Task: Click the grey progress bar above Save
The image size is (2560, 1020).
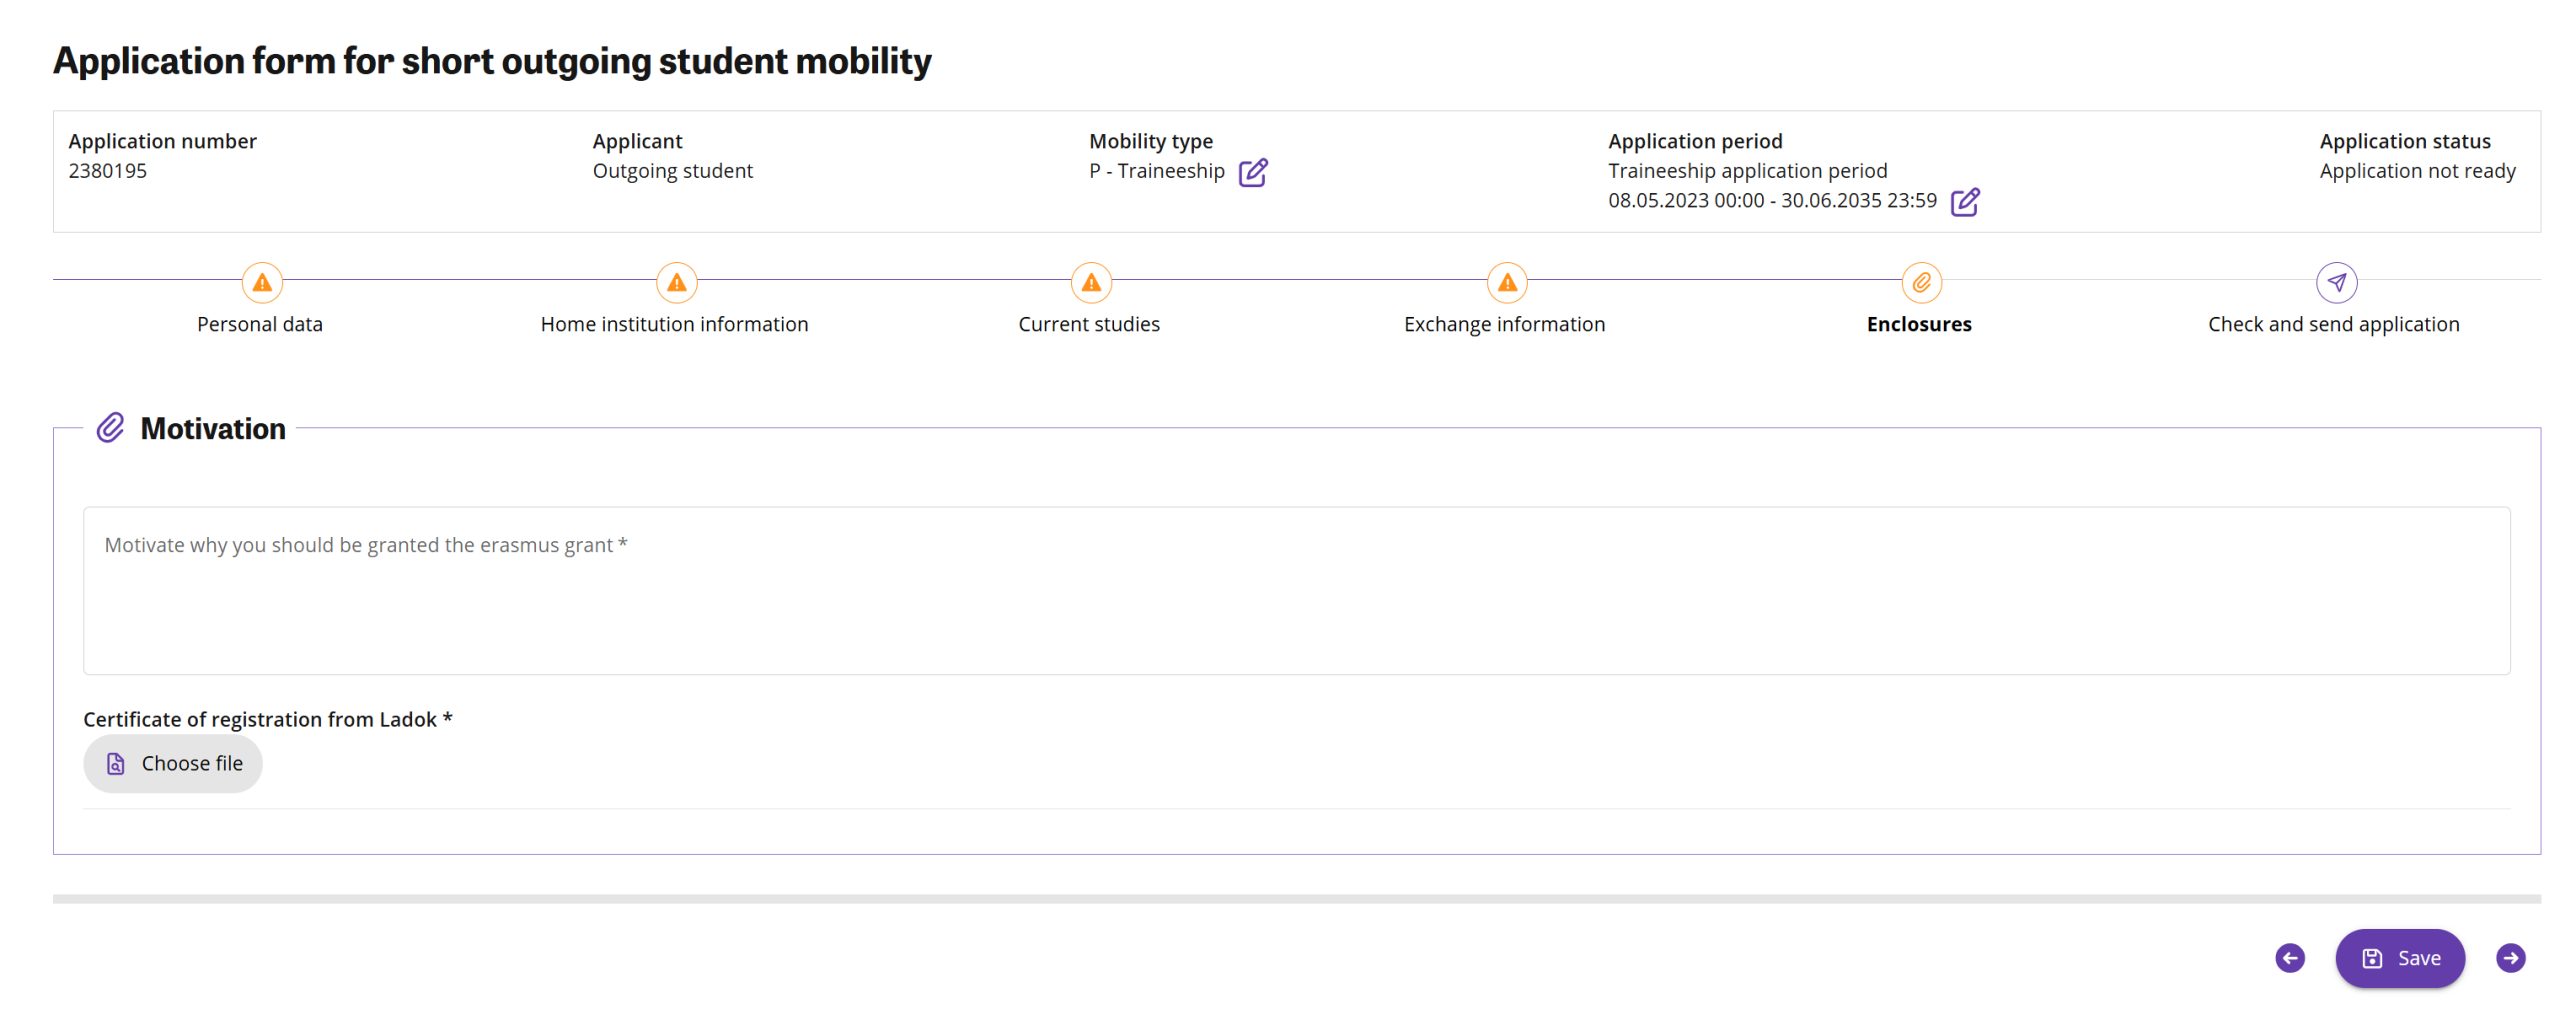Action: point(1295,898)
